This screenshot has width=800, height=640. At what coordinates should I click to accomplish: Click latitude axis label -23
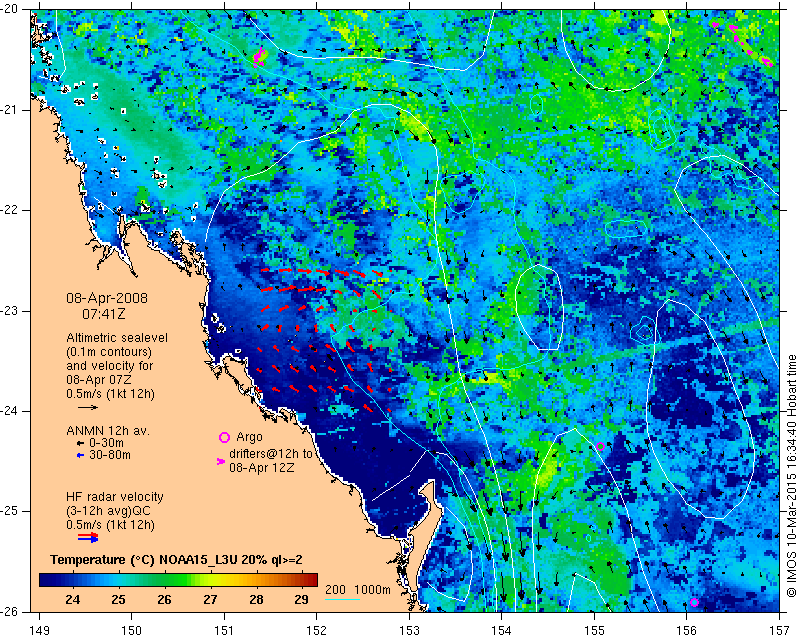click(x=10, y=310)
